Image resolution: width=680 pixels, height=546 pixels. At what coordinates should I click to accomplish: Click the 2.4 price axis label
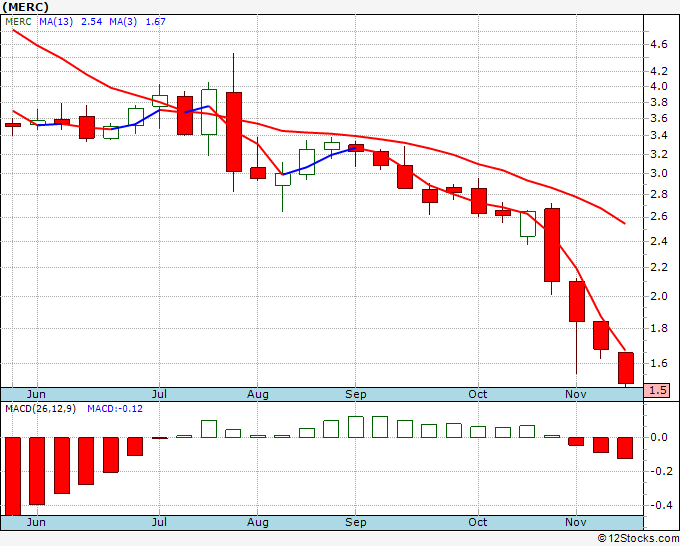[x=658, y=241]
